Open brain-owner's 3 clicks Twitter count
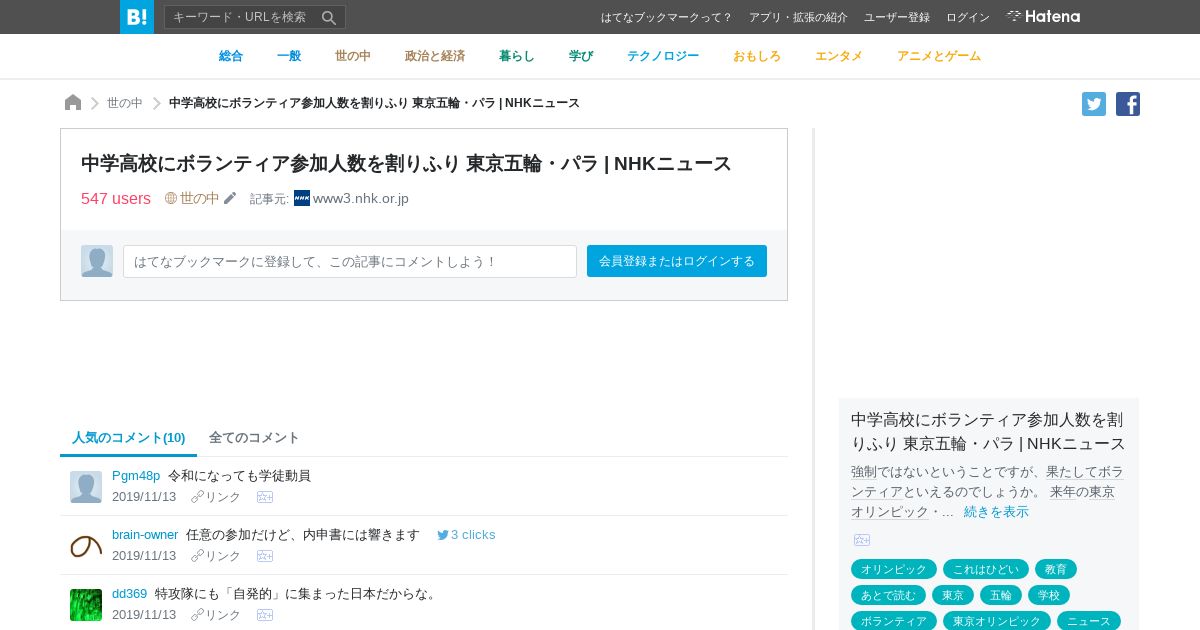 [466, 535]
